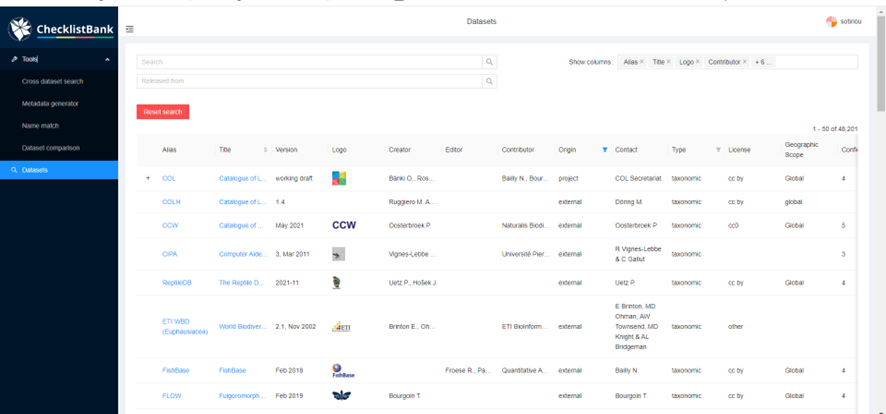Viewport: 886px width, 414px height.
Task: Open sotiriou user avatar
Action: coord(831,22)
